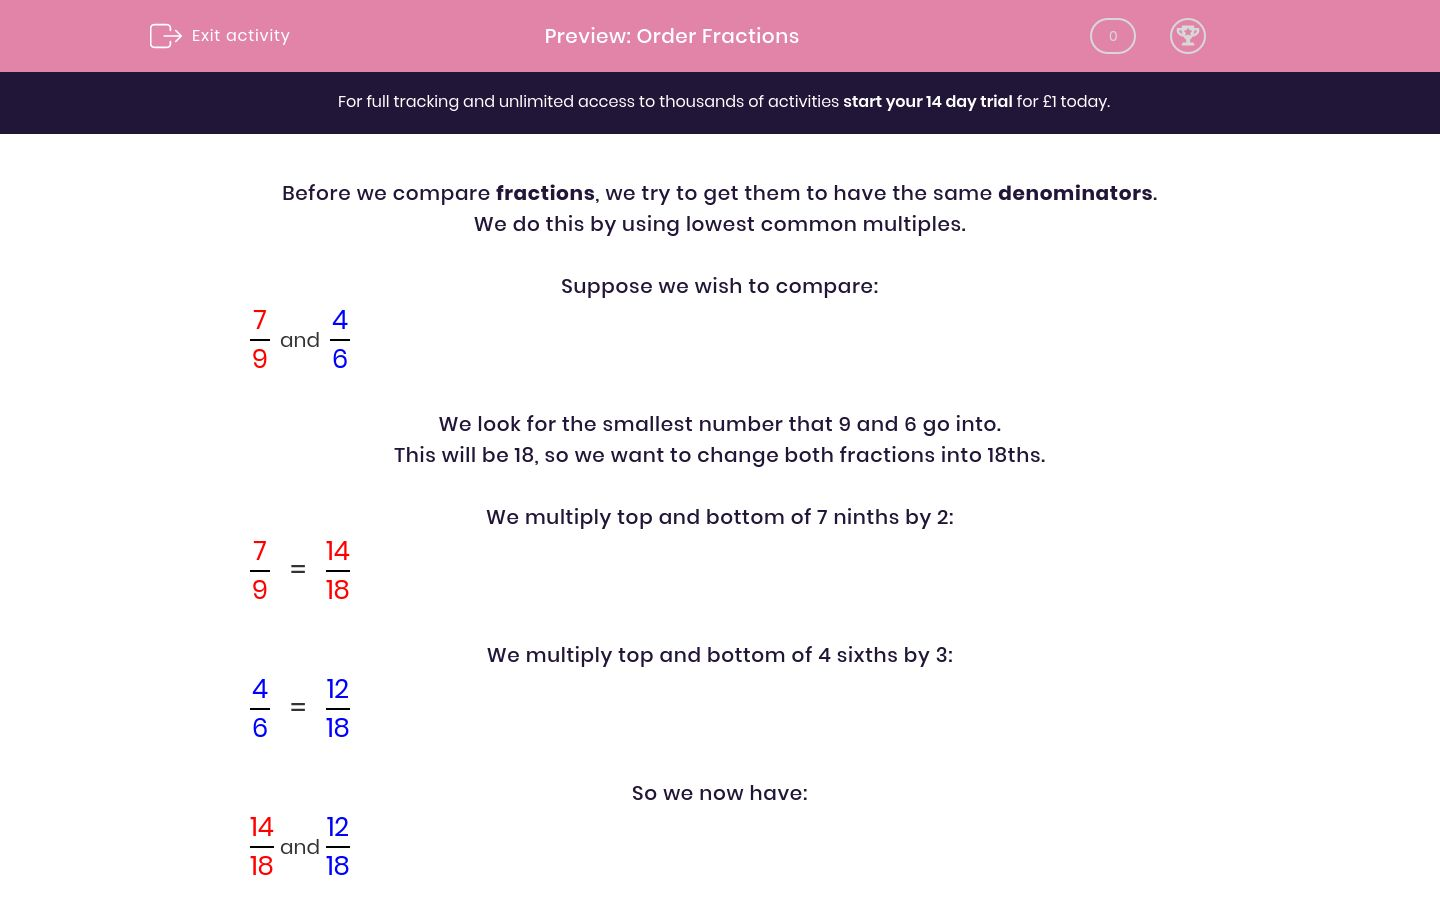Select blue 4/6 beside the word "and"
Screen dimensions: 1440x900
click(x=340, y=340)
